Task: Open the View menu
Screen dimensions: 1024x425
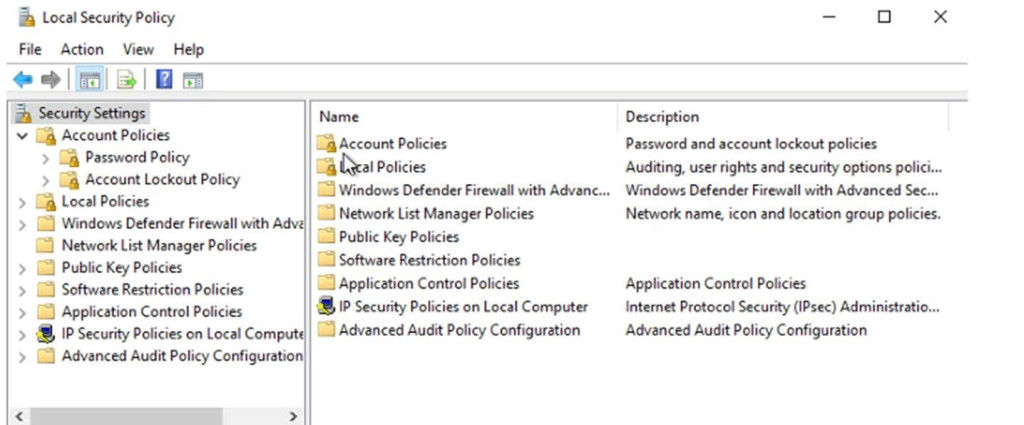Action: coord(138,50)
